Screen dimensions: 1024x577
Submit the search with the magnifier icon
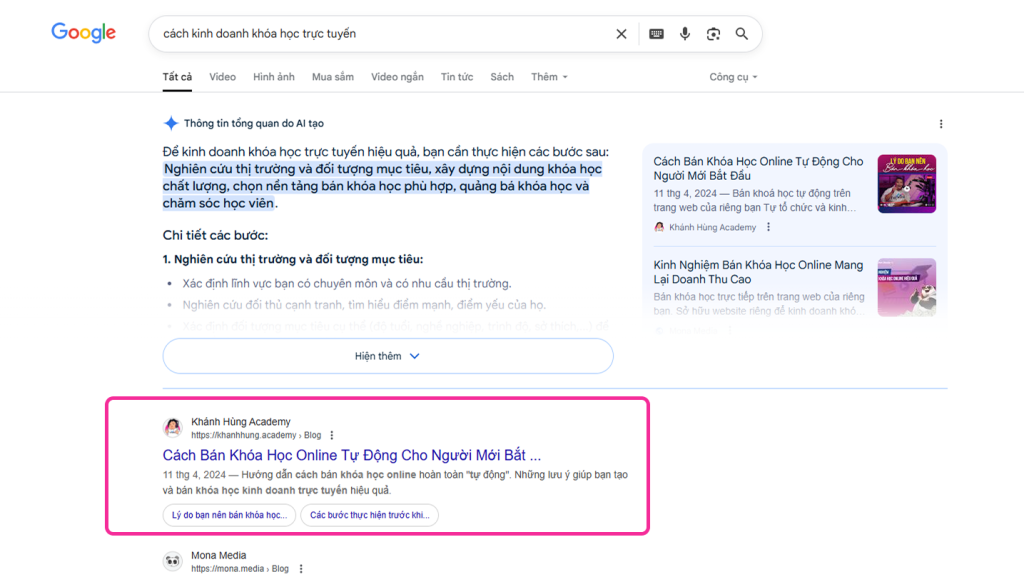(742, 34)
